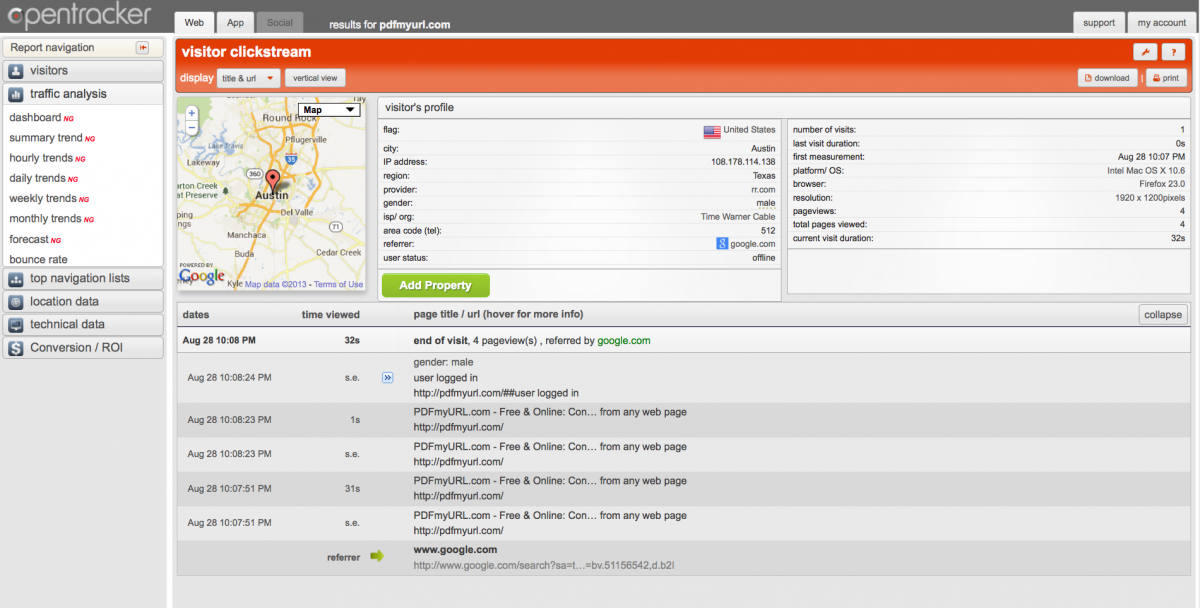
Task: Open the display title & url dropdown
Action: (248, 77)
